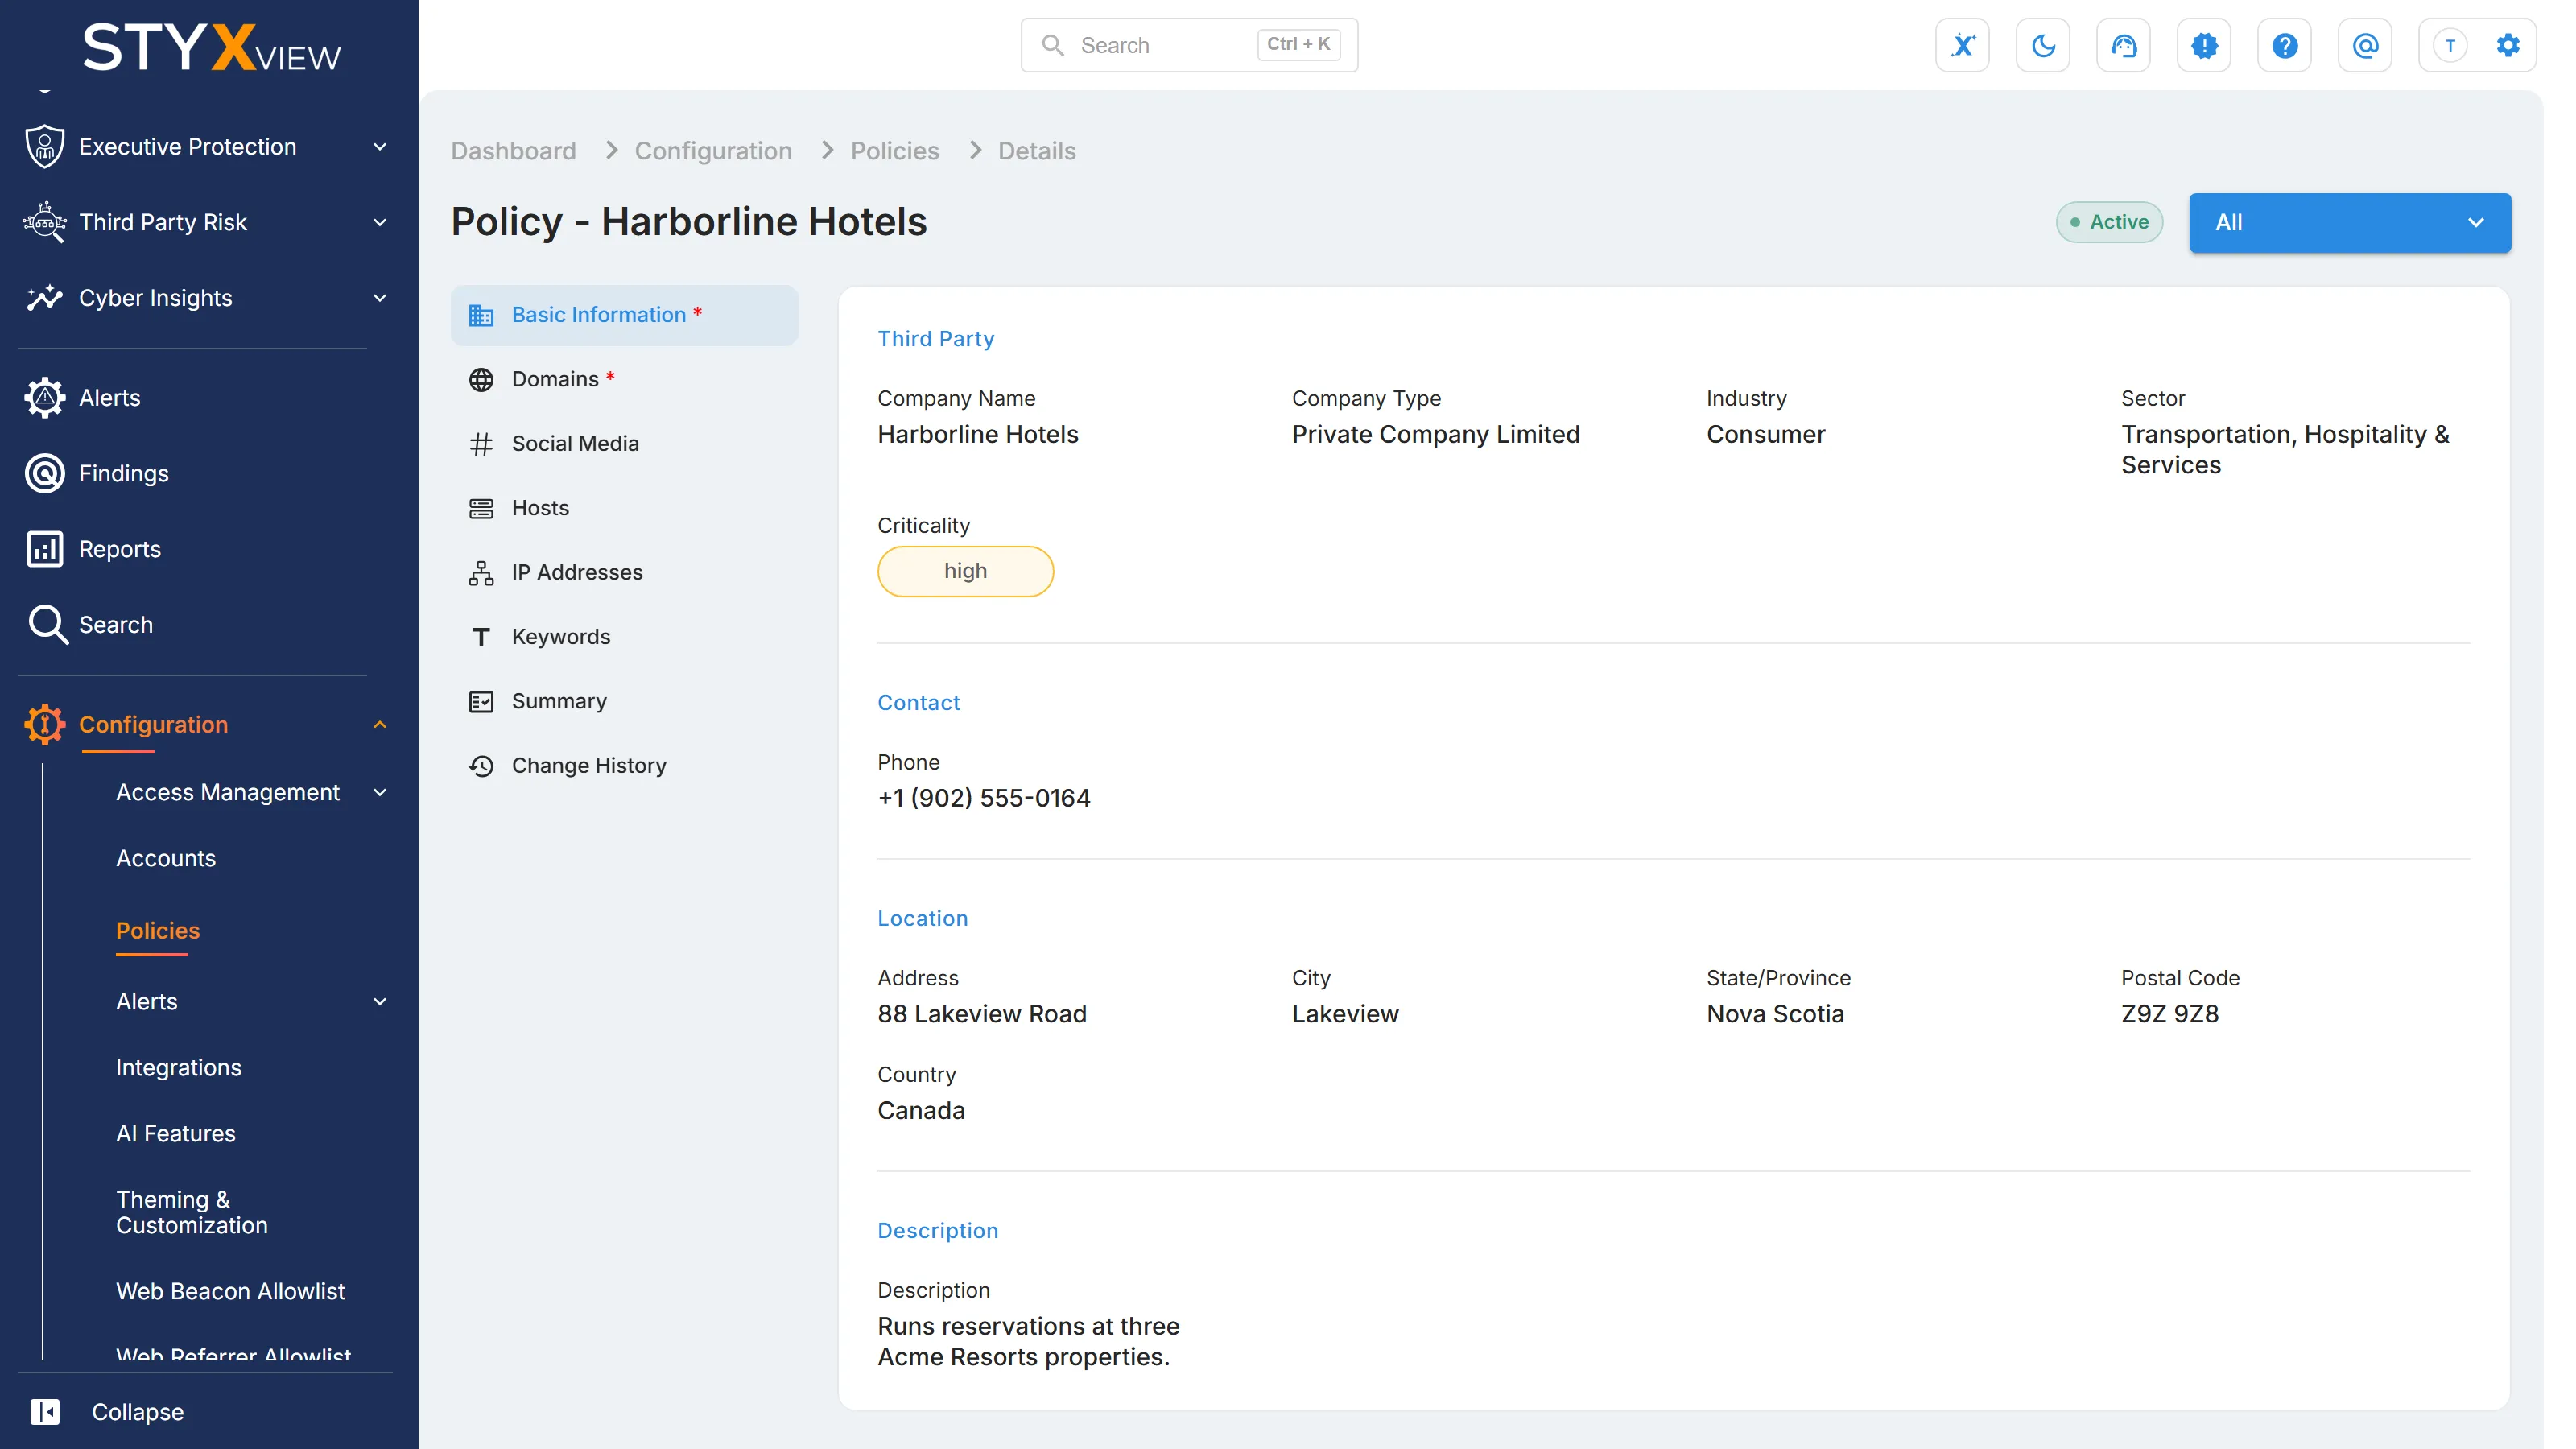Viewport: 2576px width, 1449px height.
Task: Click the StyxView X logo button in top bar
Action: pos(1962,45)
